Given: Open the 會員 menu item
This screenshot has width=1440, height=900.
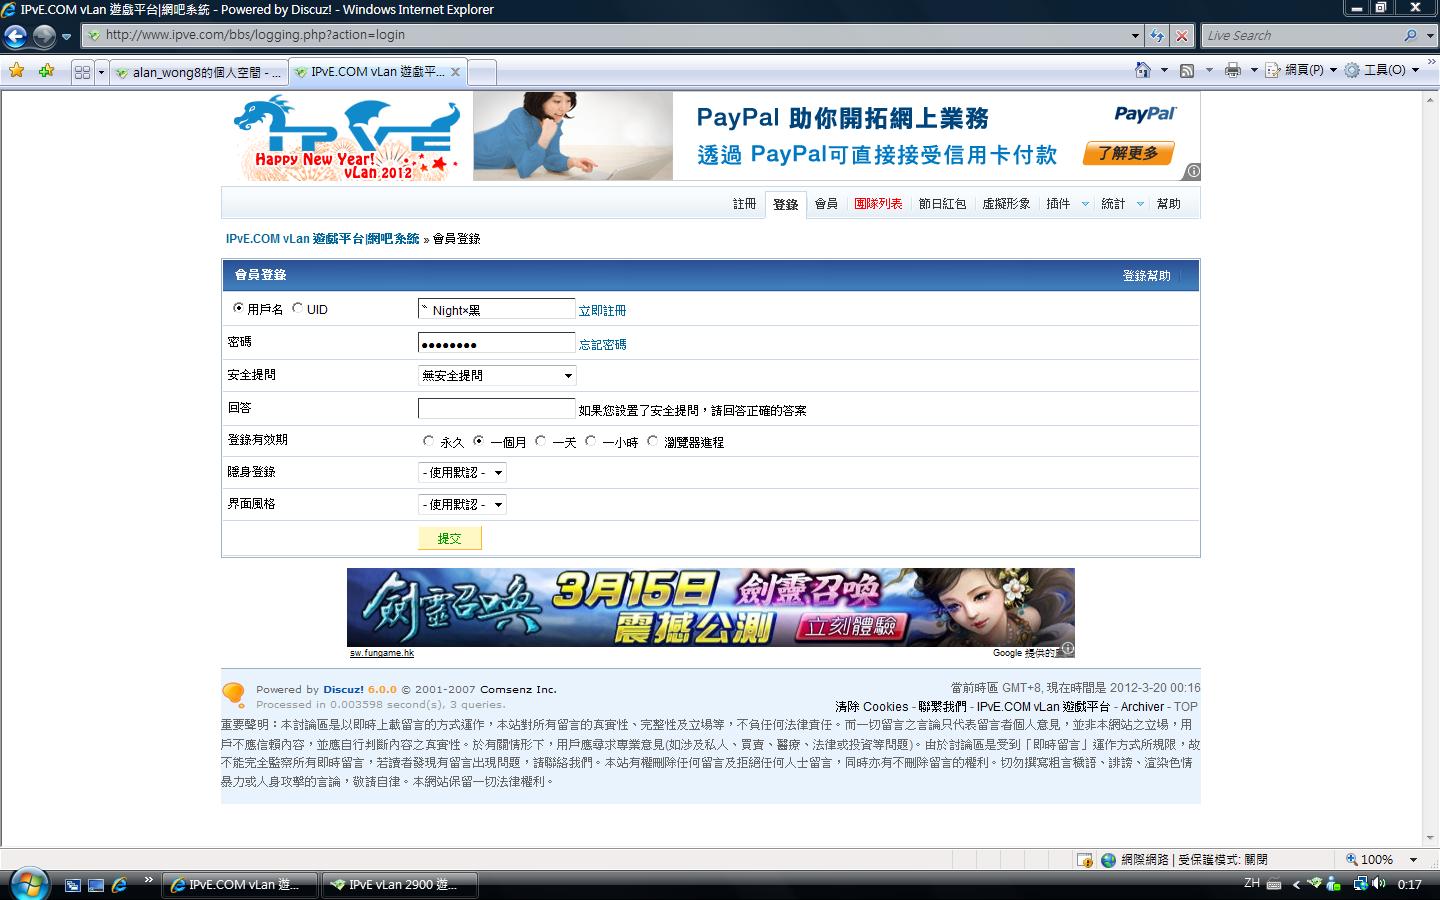Looking at the screenshot, I should tap(826, 204).
